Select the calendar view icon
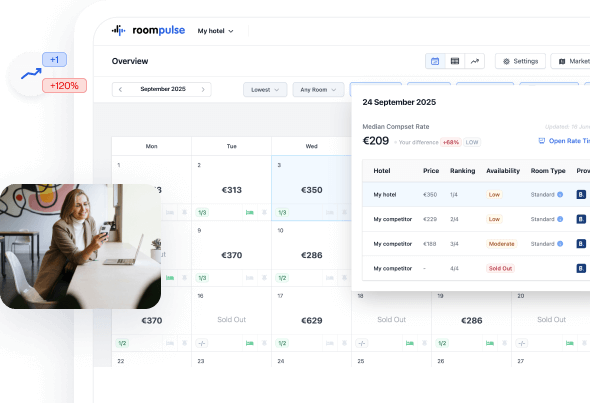Viewport: 590px width, 403px height. [435, 61]
